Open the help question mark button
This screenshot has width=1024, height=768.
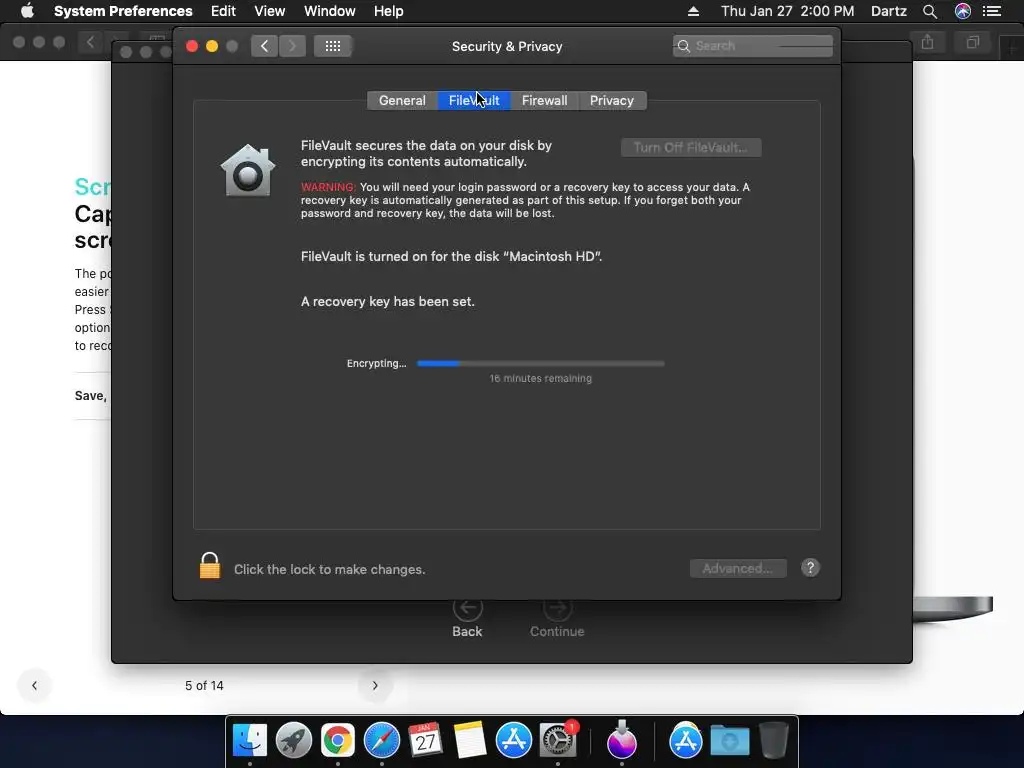tap(810, 568)
